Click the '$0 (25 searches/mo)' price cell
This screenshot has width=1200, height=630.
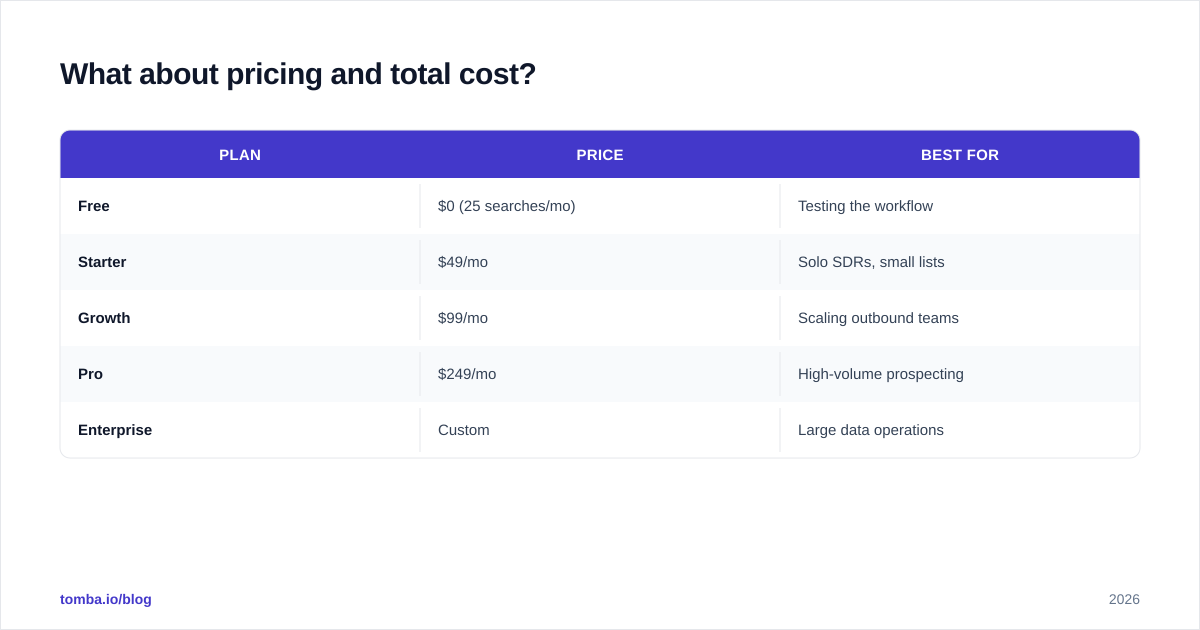point(600,206)
